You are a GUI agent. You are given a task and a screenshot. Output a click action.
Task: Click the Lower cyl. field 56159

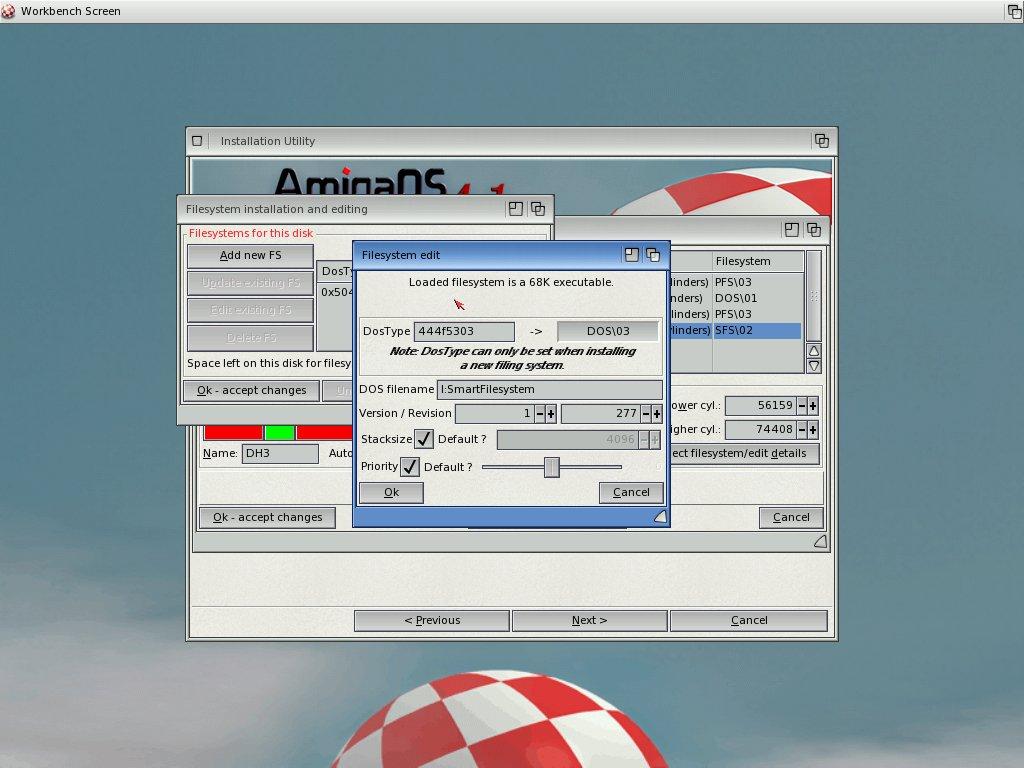(761, 406)
